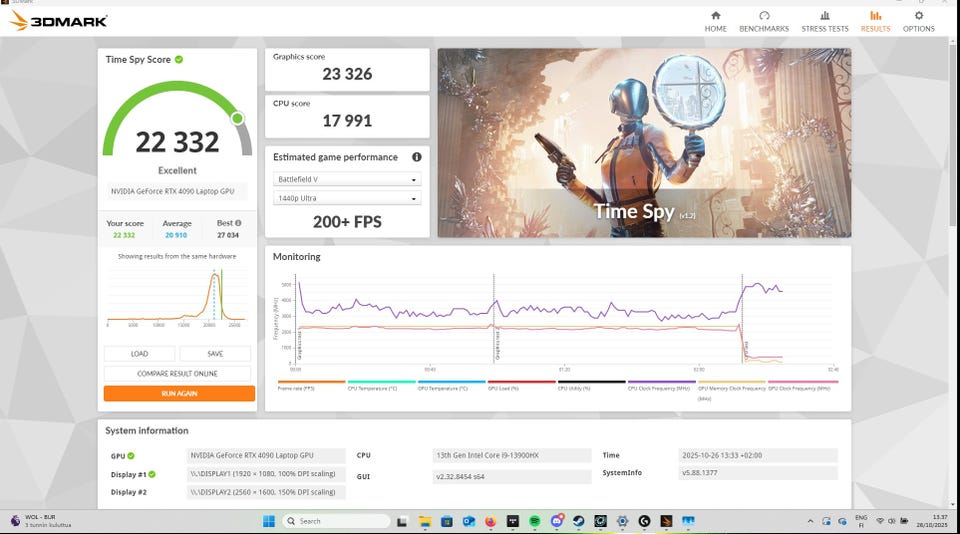Click the battery tray icon
960x534 pixels.
pyautogui.click(x=904, y=521)
